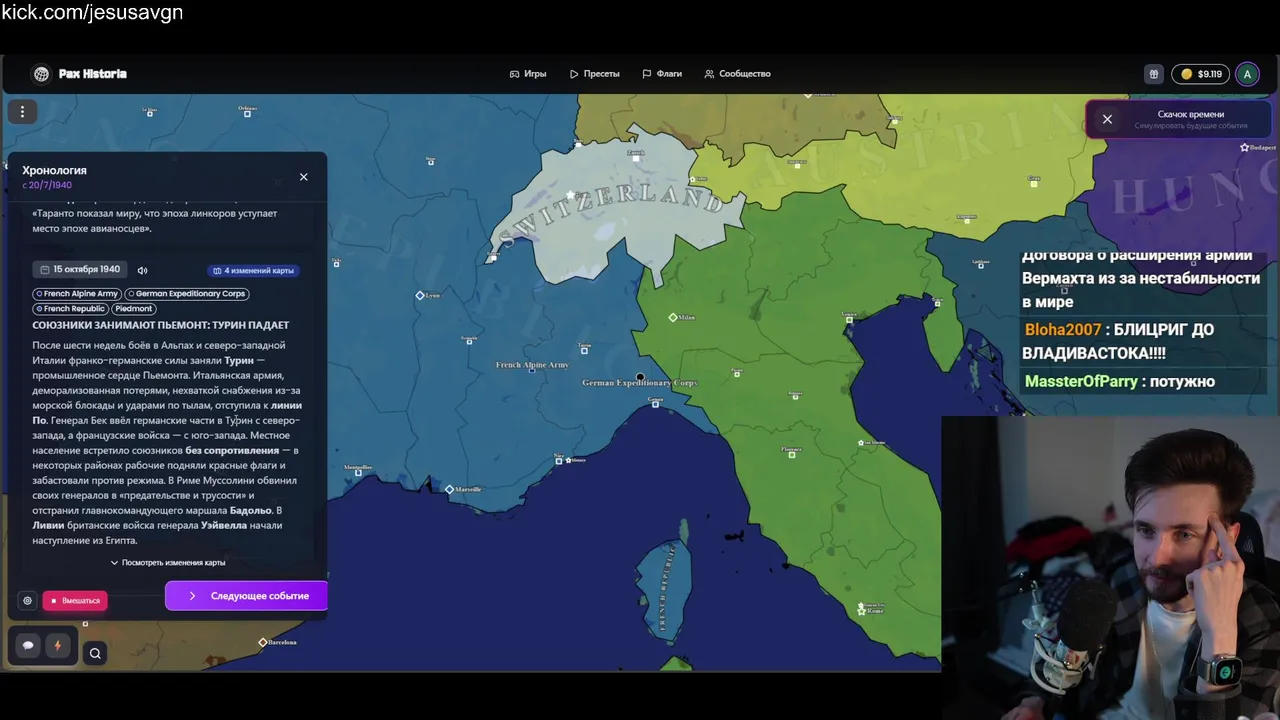The height and width of the screenshot is (720, 1280).
Task: Open the magnifier search icon
Action: pos(95,653)
